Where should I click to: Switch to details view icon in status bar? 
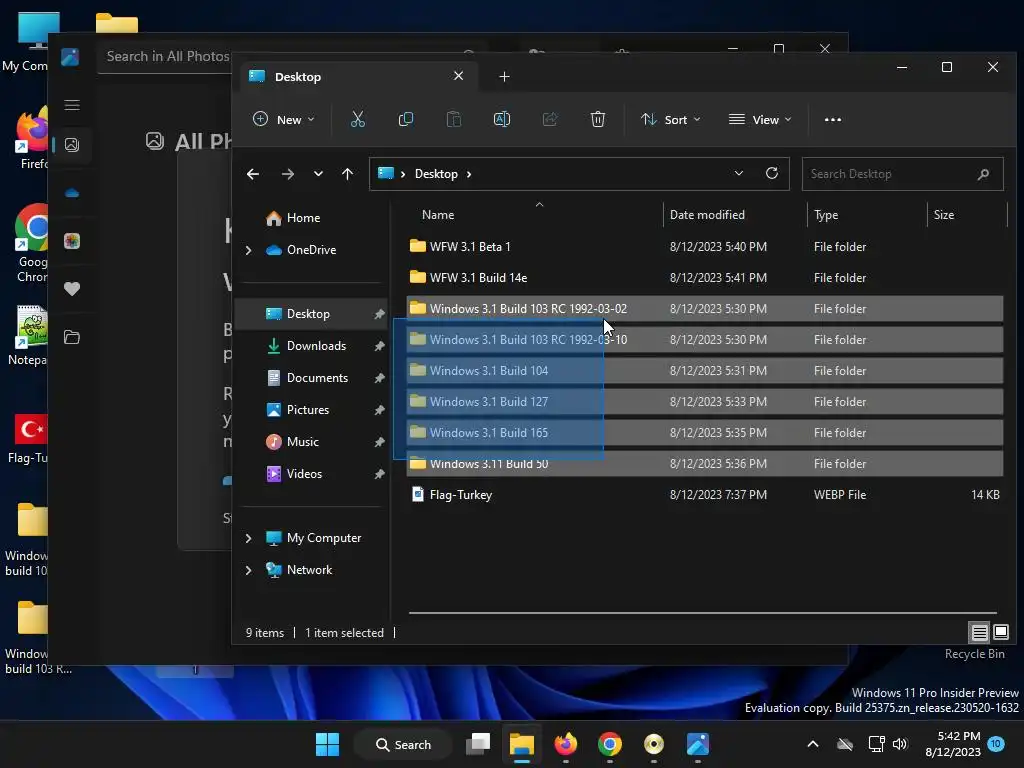pyautogui.click(x=979, y=632)
